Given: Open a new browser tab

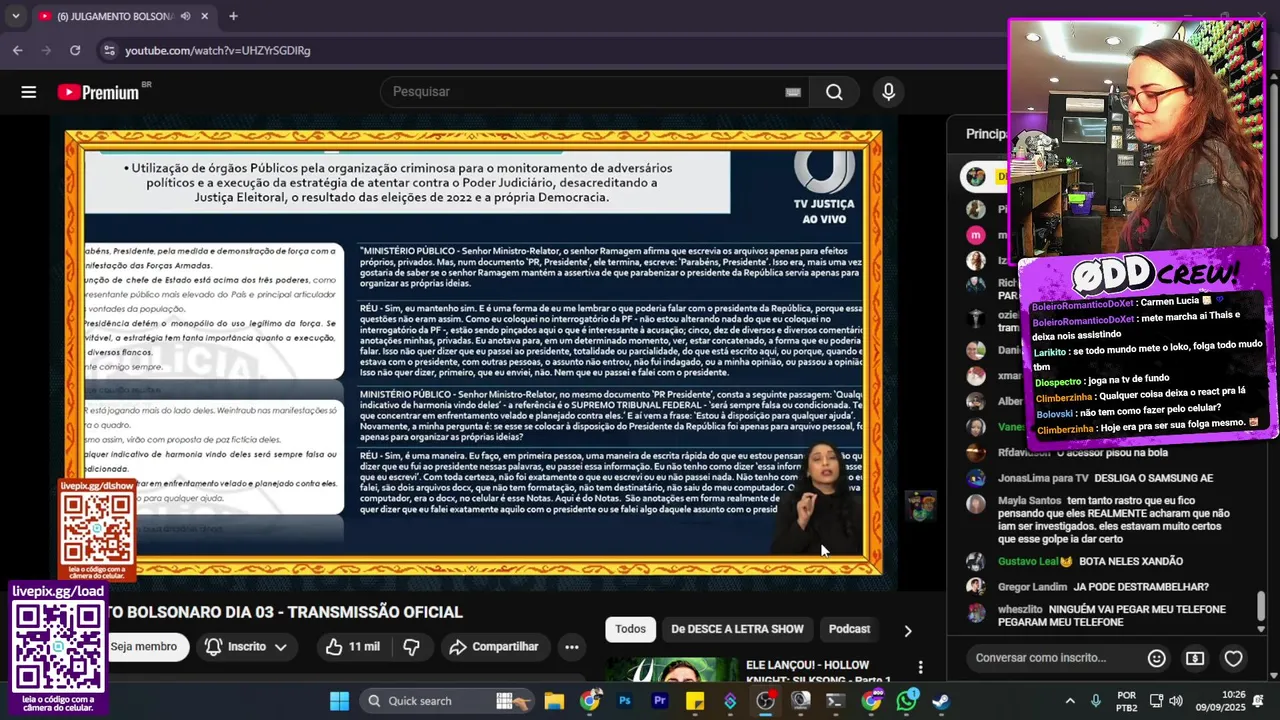Looking at the screenshot, I should click(x=233, y=16).
